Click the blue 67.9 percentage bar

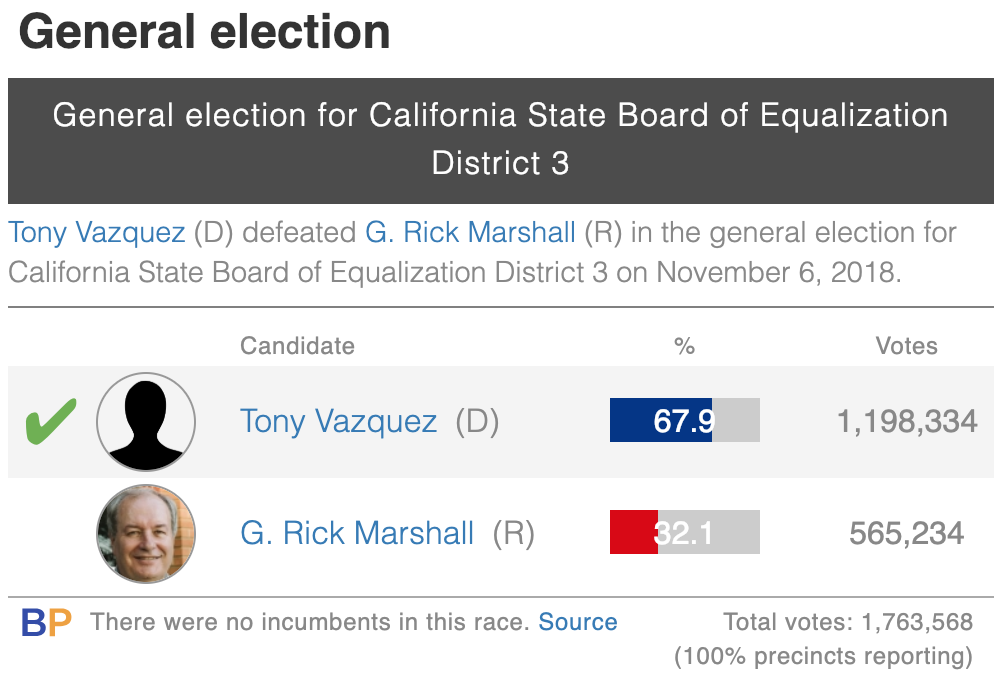click(x=684, y=420)
